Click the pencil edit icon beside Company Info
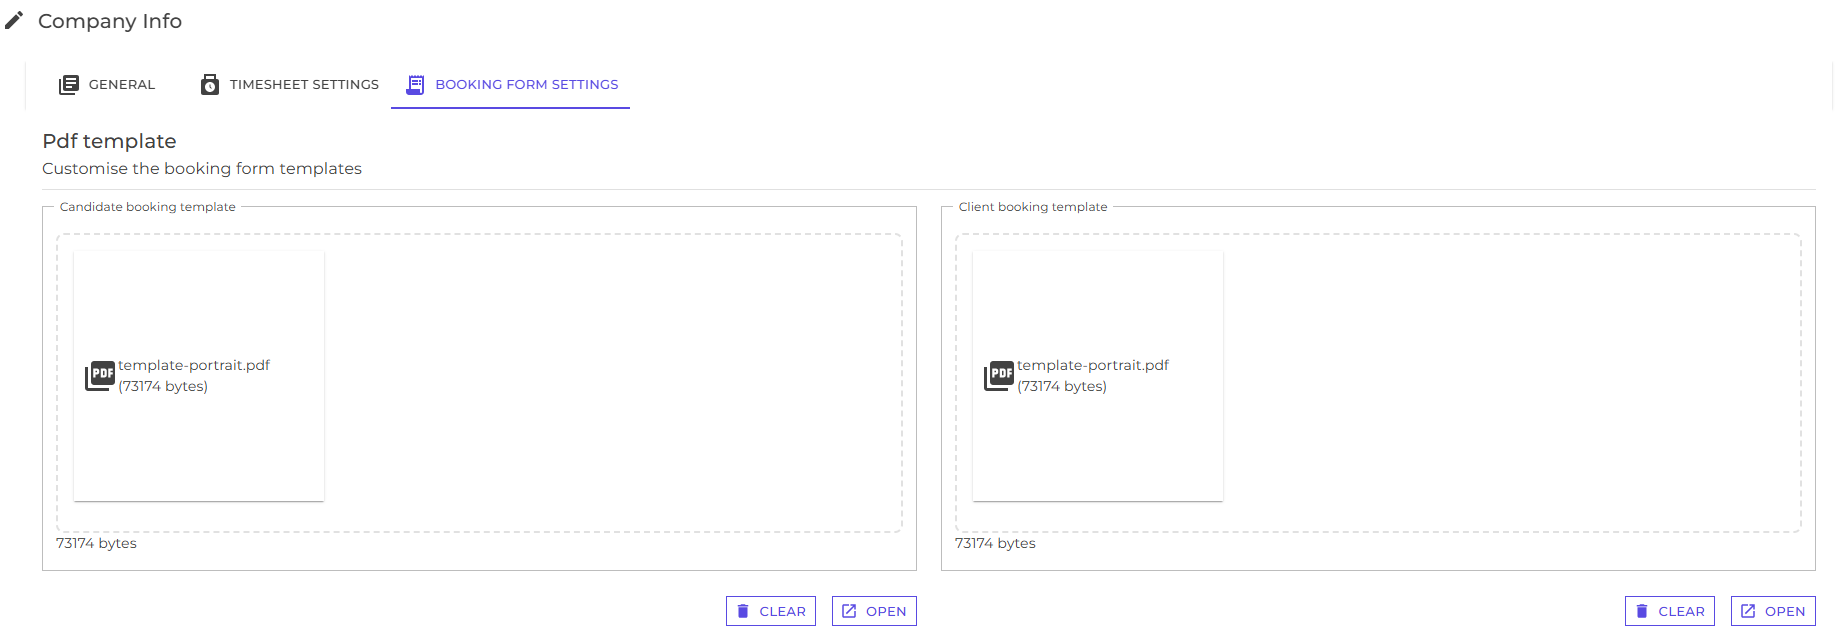The height and width of the screenshot is (644, 1841). tap(14, 21)
